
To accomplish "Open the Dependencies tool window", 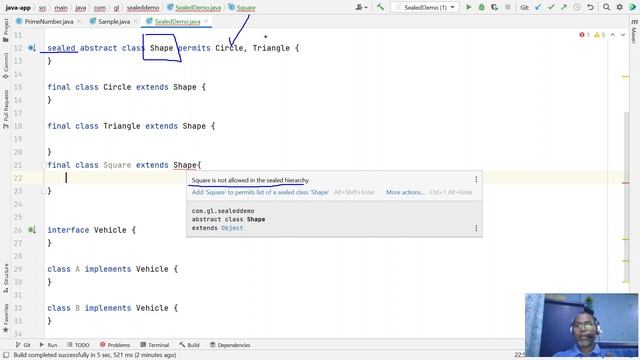I will coord(230,345).
